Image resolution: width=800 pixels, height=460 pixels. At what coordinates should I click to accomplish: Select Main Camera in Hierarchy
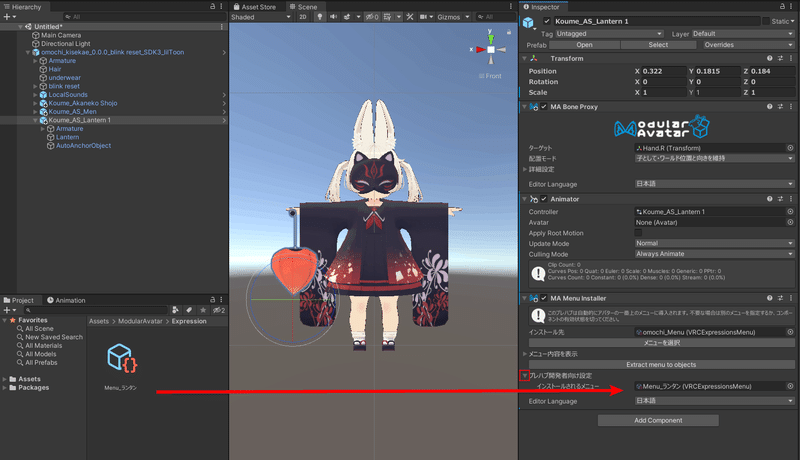coord(61,35)
